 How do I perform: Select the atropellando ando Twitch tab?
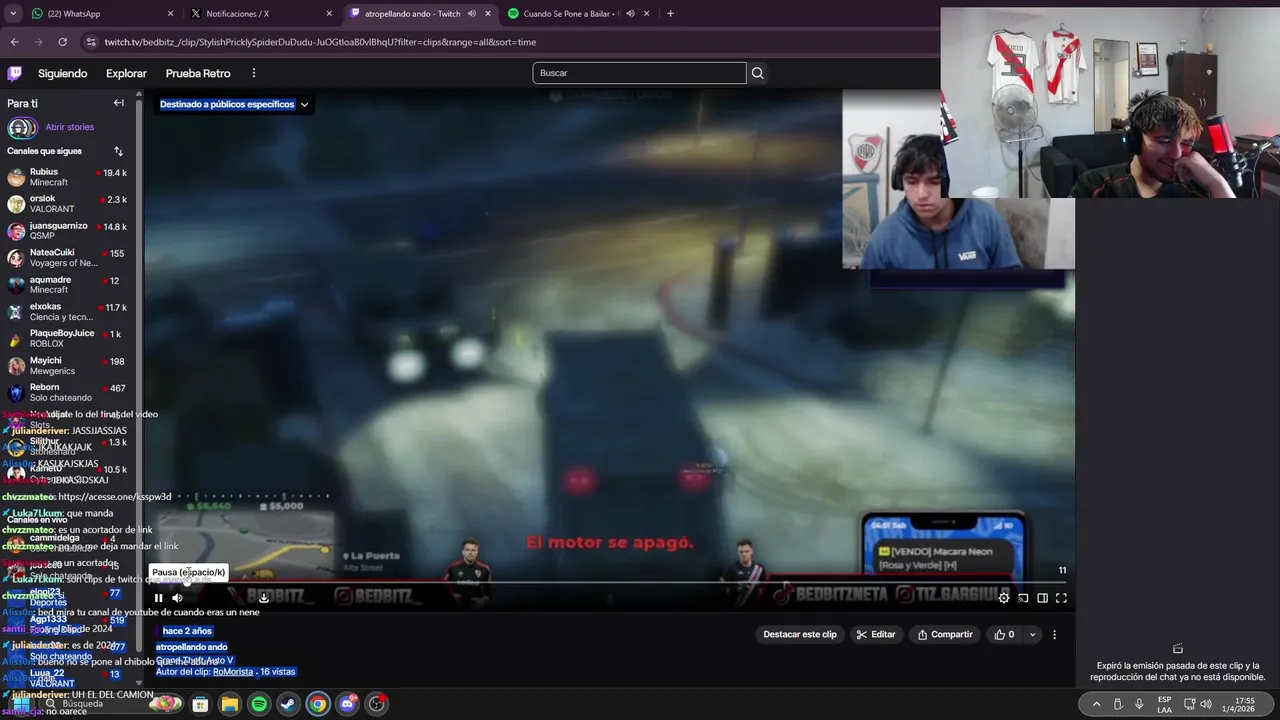click(420, 14)
